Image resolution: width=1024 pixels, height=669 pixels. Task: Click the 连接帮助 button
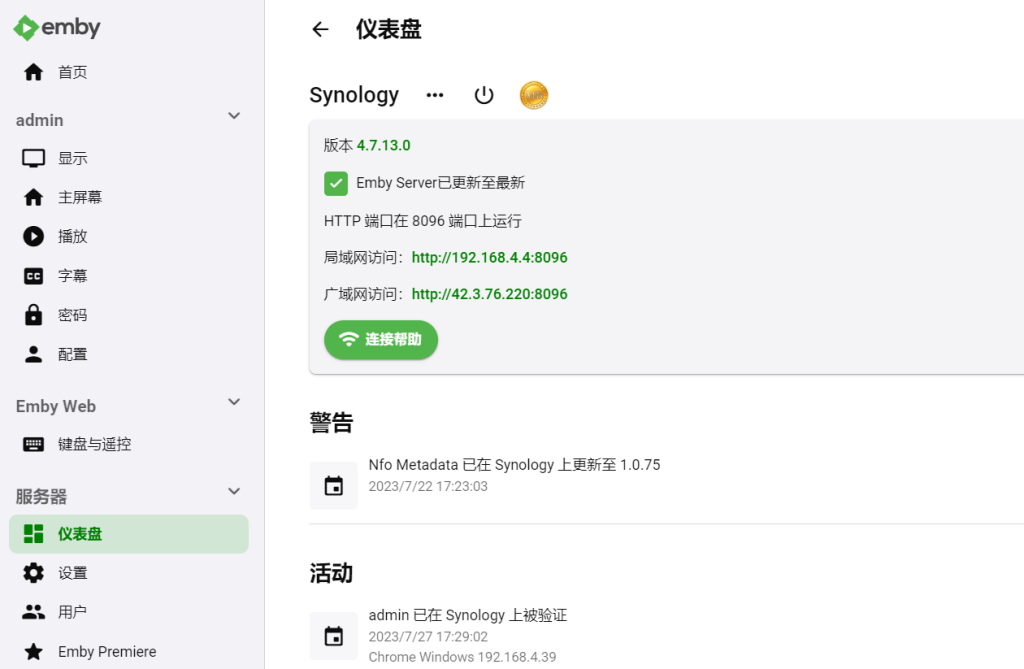point(381,340)
